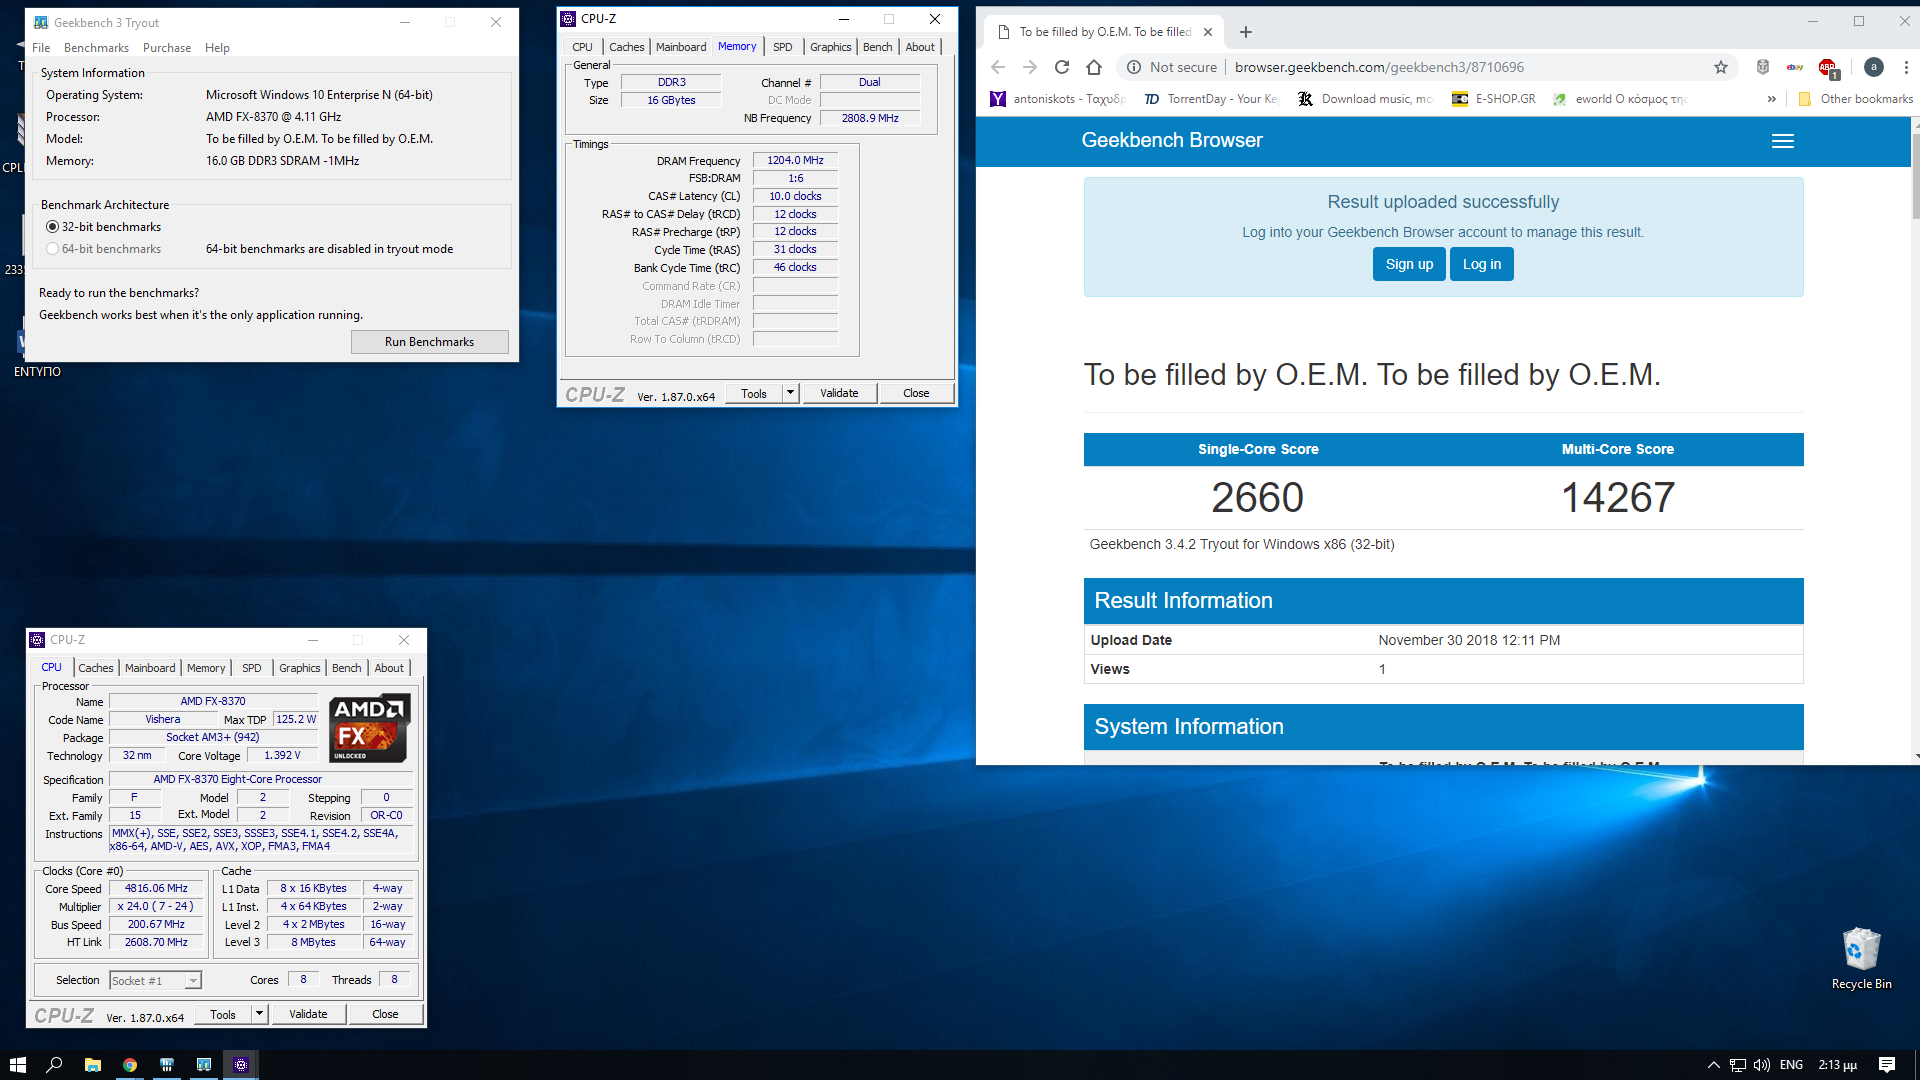Click the Geekbench Browser header link

point(1172,141)
